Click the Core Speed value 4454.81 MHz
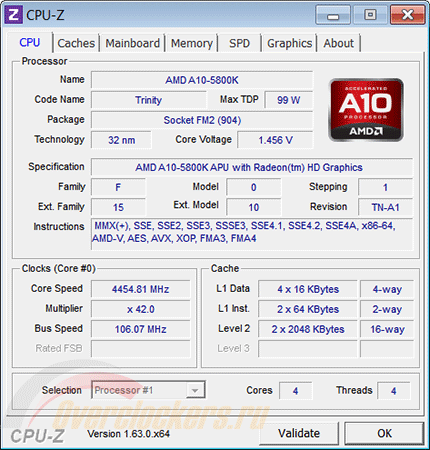 pos(141,289)
